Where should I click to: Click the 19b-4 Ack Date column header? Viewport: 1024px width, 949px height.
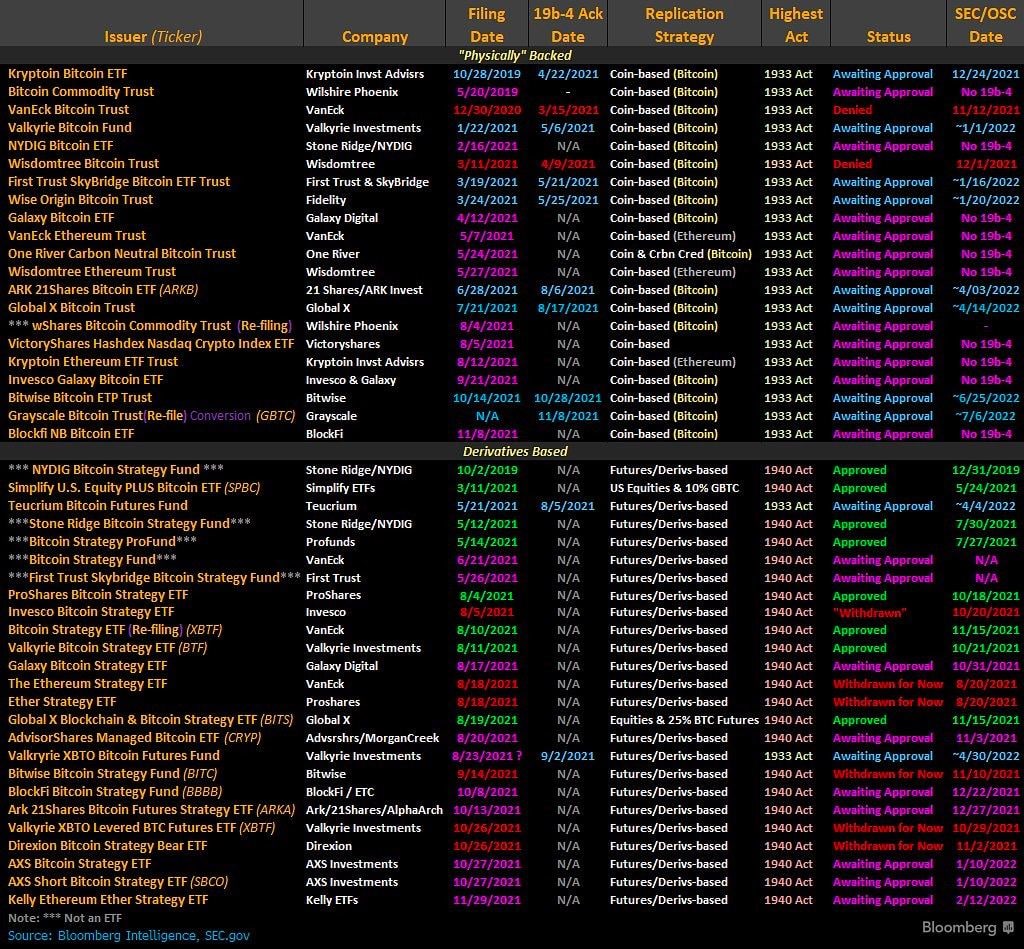568,25
